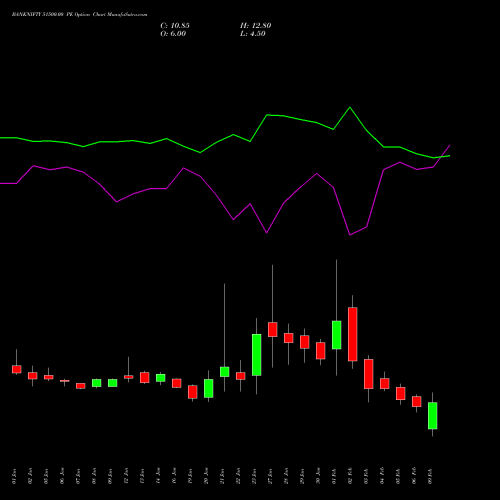Click the 30 Jan red candlestick body
Viewport: 500px width, 500px height.
click(321, 351)
